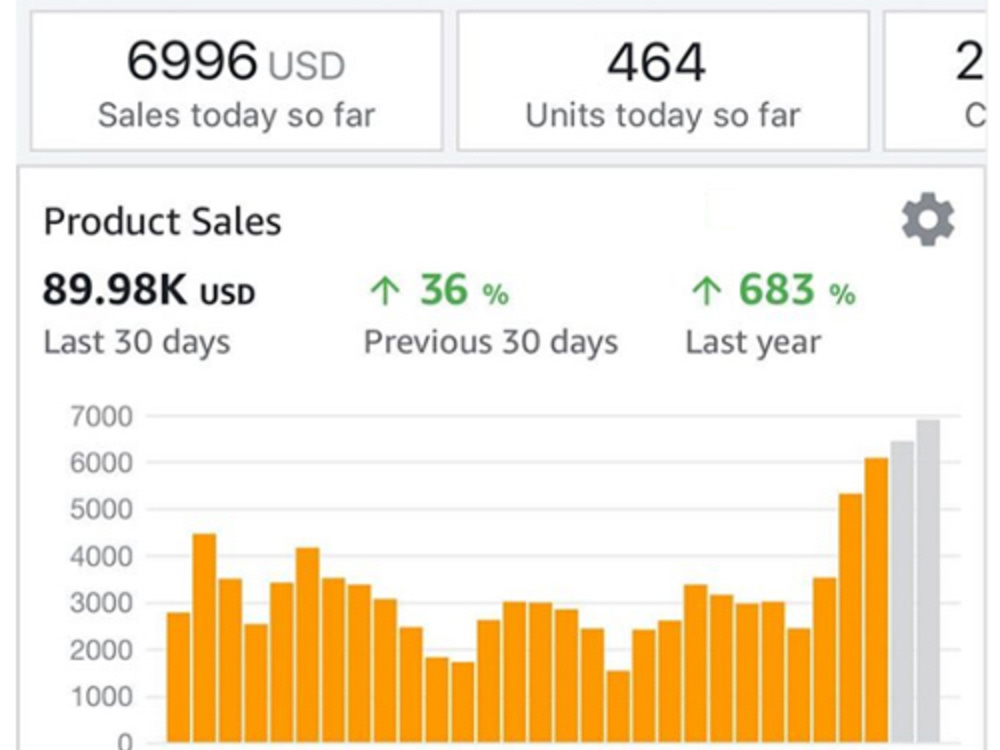Image resolution: width=1000 pixels, height=750 pixels.
Task: Click the 7000 axis label
Action: pos(101,417)
